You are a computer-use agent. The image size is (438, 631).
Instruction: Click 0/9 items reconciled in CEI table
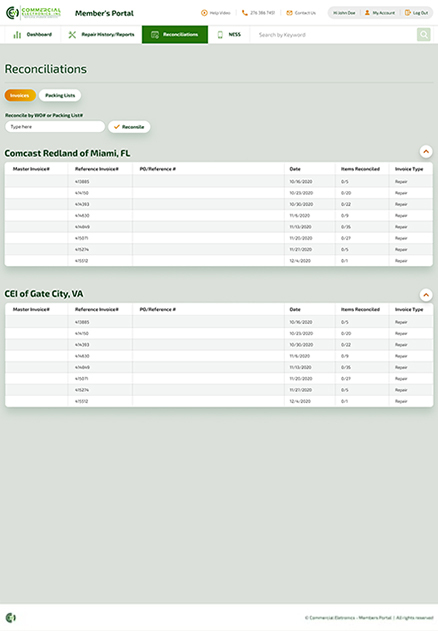click(345, 356)
